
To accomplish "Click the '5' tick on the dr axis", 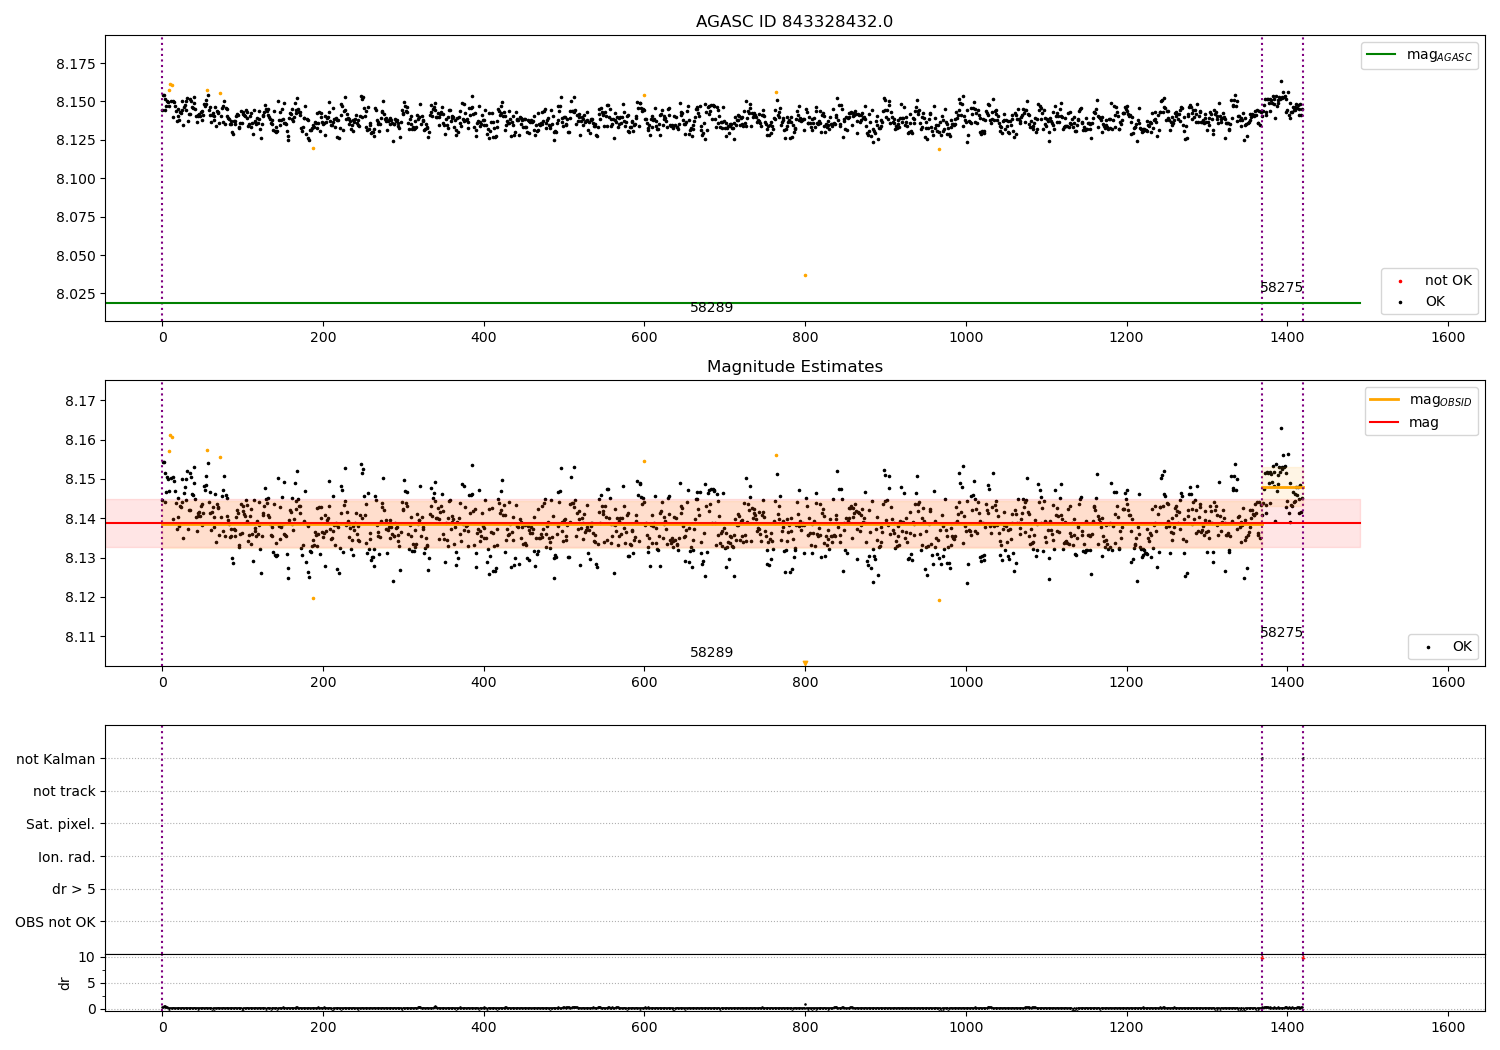I will [91, 983].
